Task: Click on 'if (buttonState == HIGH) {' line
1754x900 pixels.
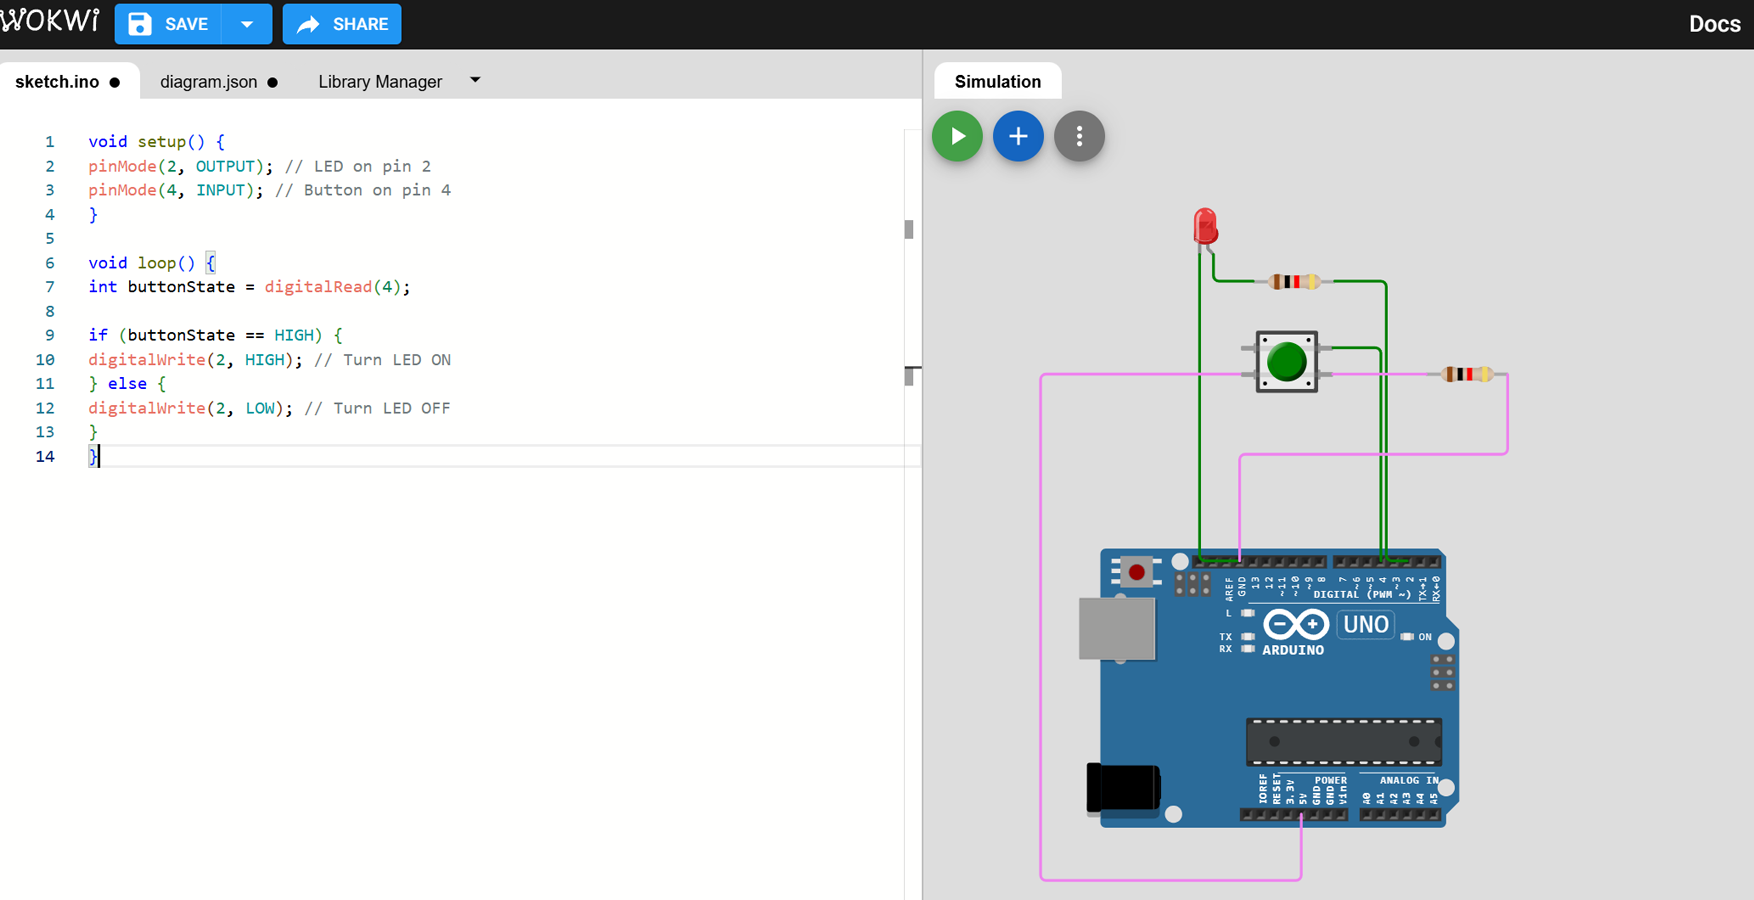Action: 215,335
